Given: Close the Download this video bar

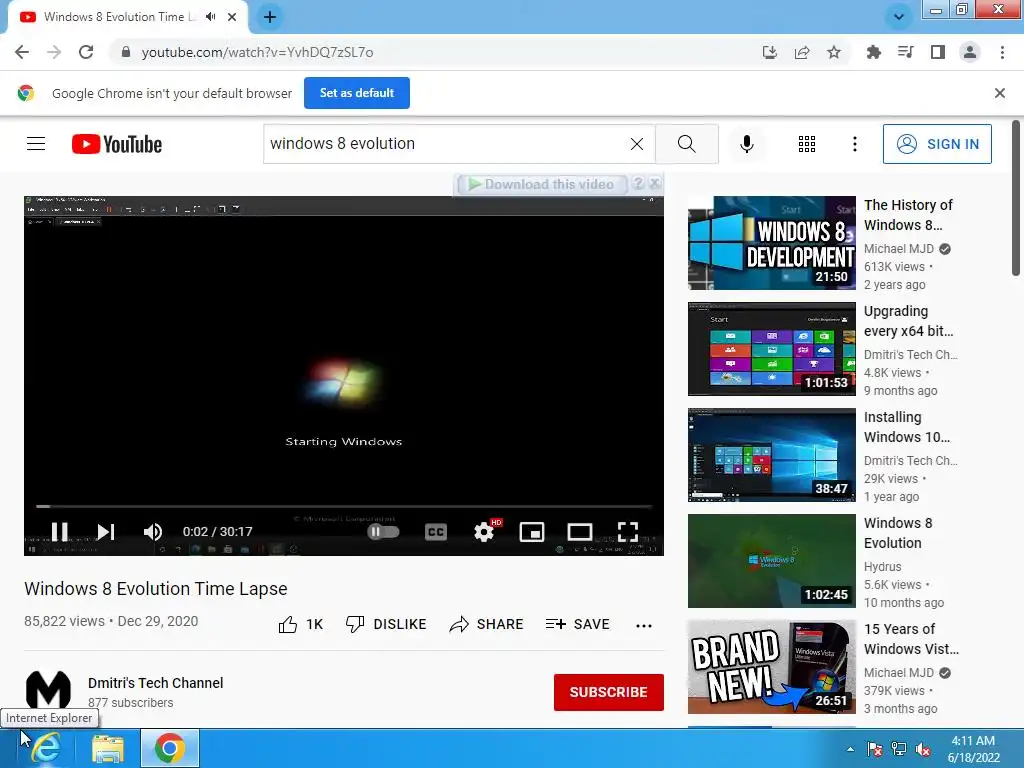Looking at the screenshot, I should 655,184.
